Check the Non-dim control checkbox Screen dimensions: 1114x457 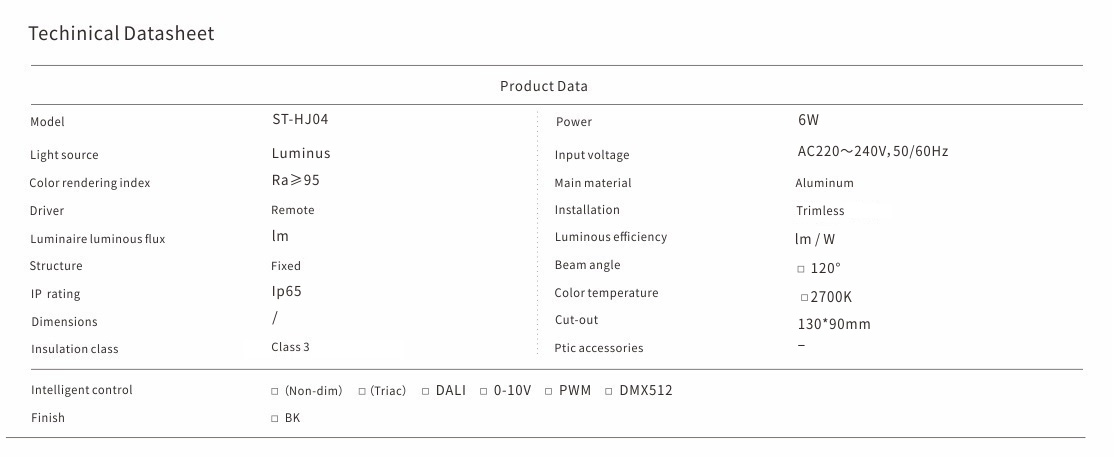coord(275,391)
